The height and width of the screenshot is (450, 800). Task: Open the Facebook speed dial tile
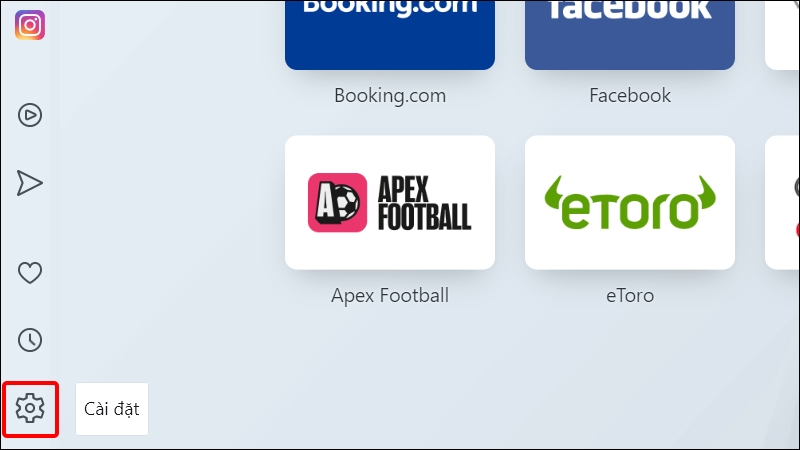click(630, 35)
